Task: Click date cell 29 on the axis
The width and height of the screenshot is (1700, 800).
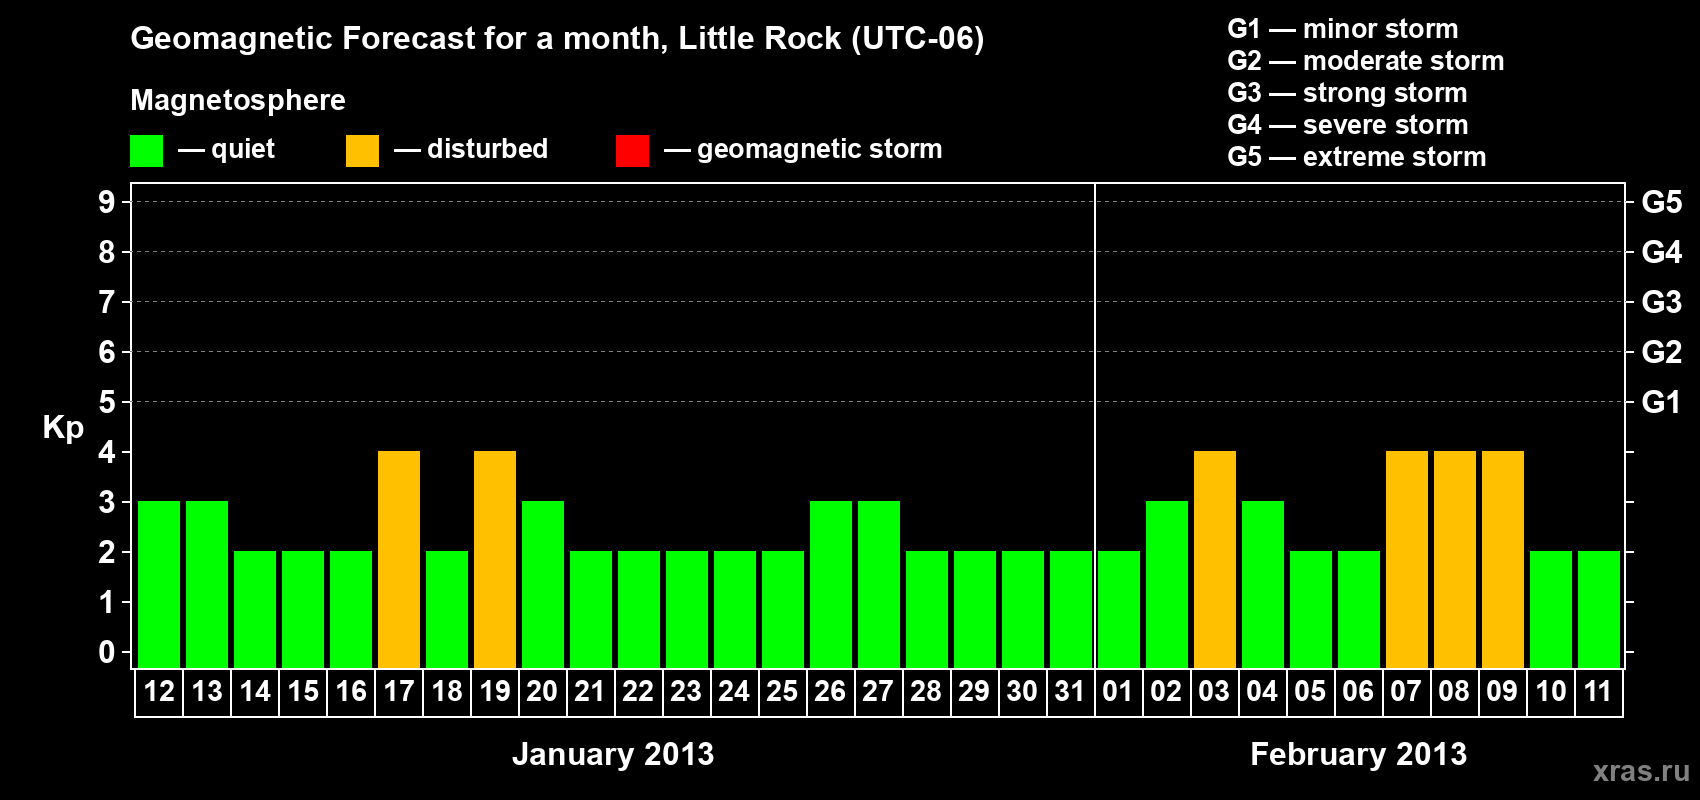Action: 975,692
